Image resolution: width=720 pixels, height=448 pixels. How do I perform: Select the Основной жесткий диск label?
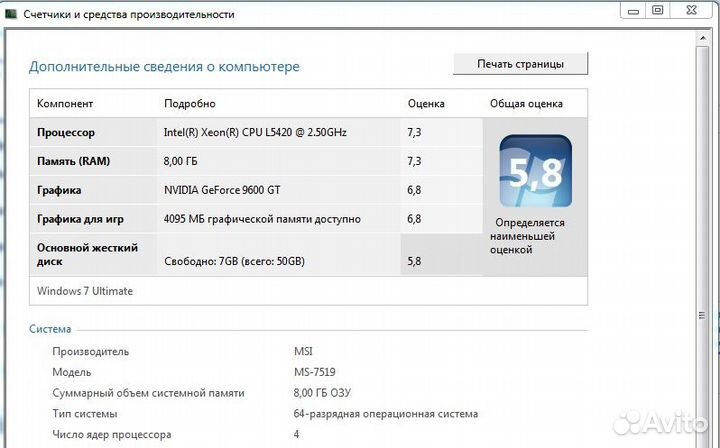tap(87, 254)
